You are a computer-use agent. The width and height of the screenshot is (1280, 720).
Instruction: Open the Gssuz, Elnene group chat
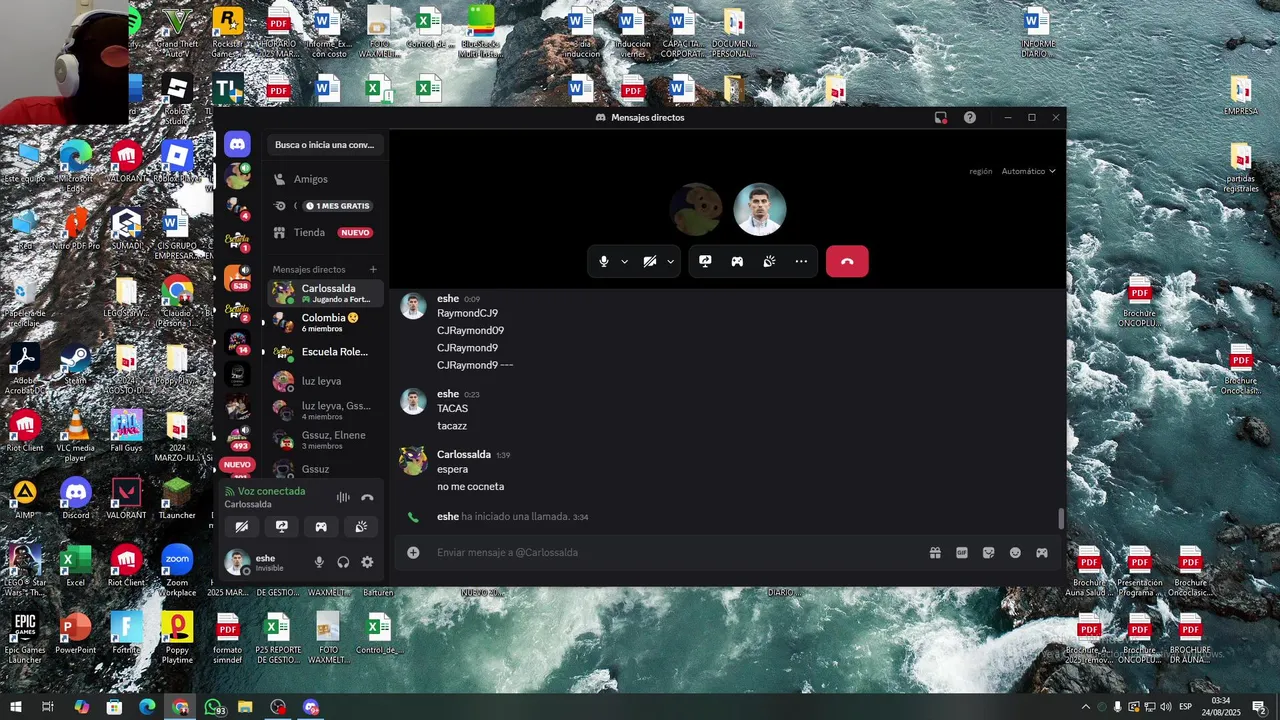click(x=326, y=440)
